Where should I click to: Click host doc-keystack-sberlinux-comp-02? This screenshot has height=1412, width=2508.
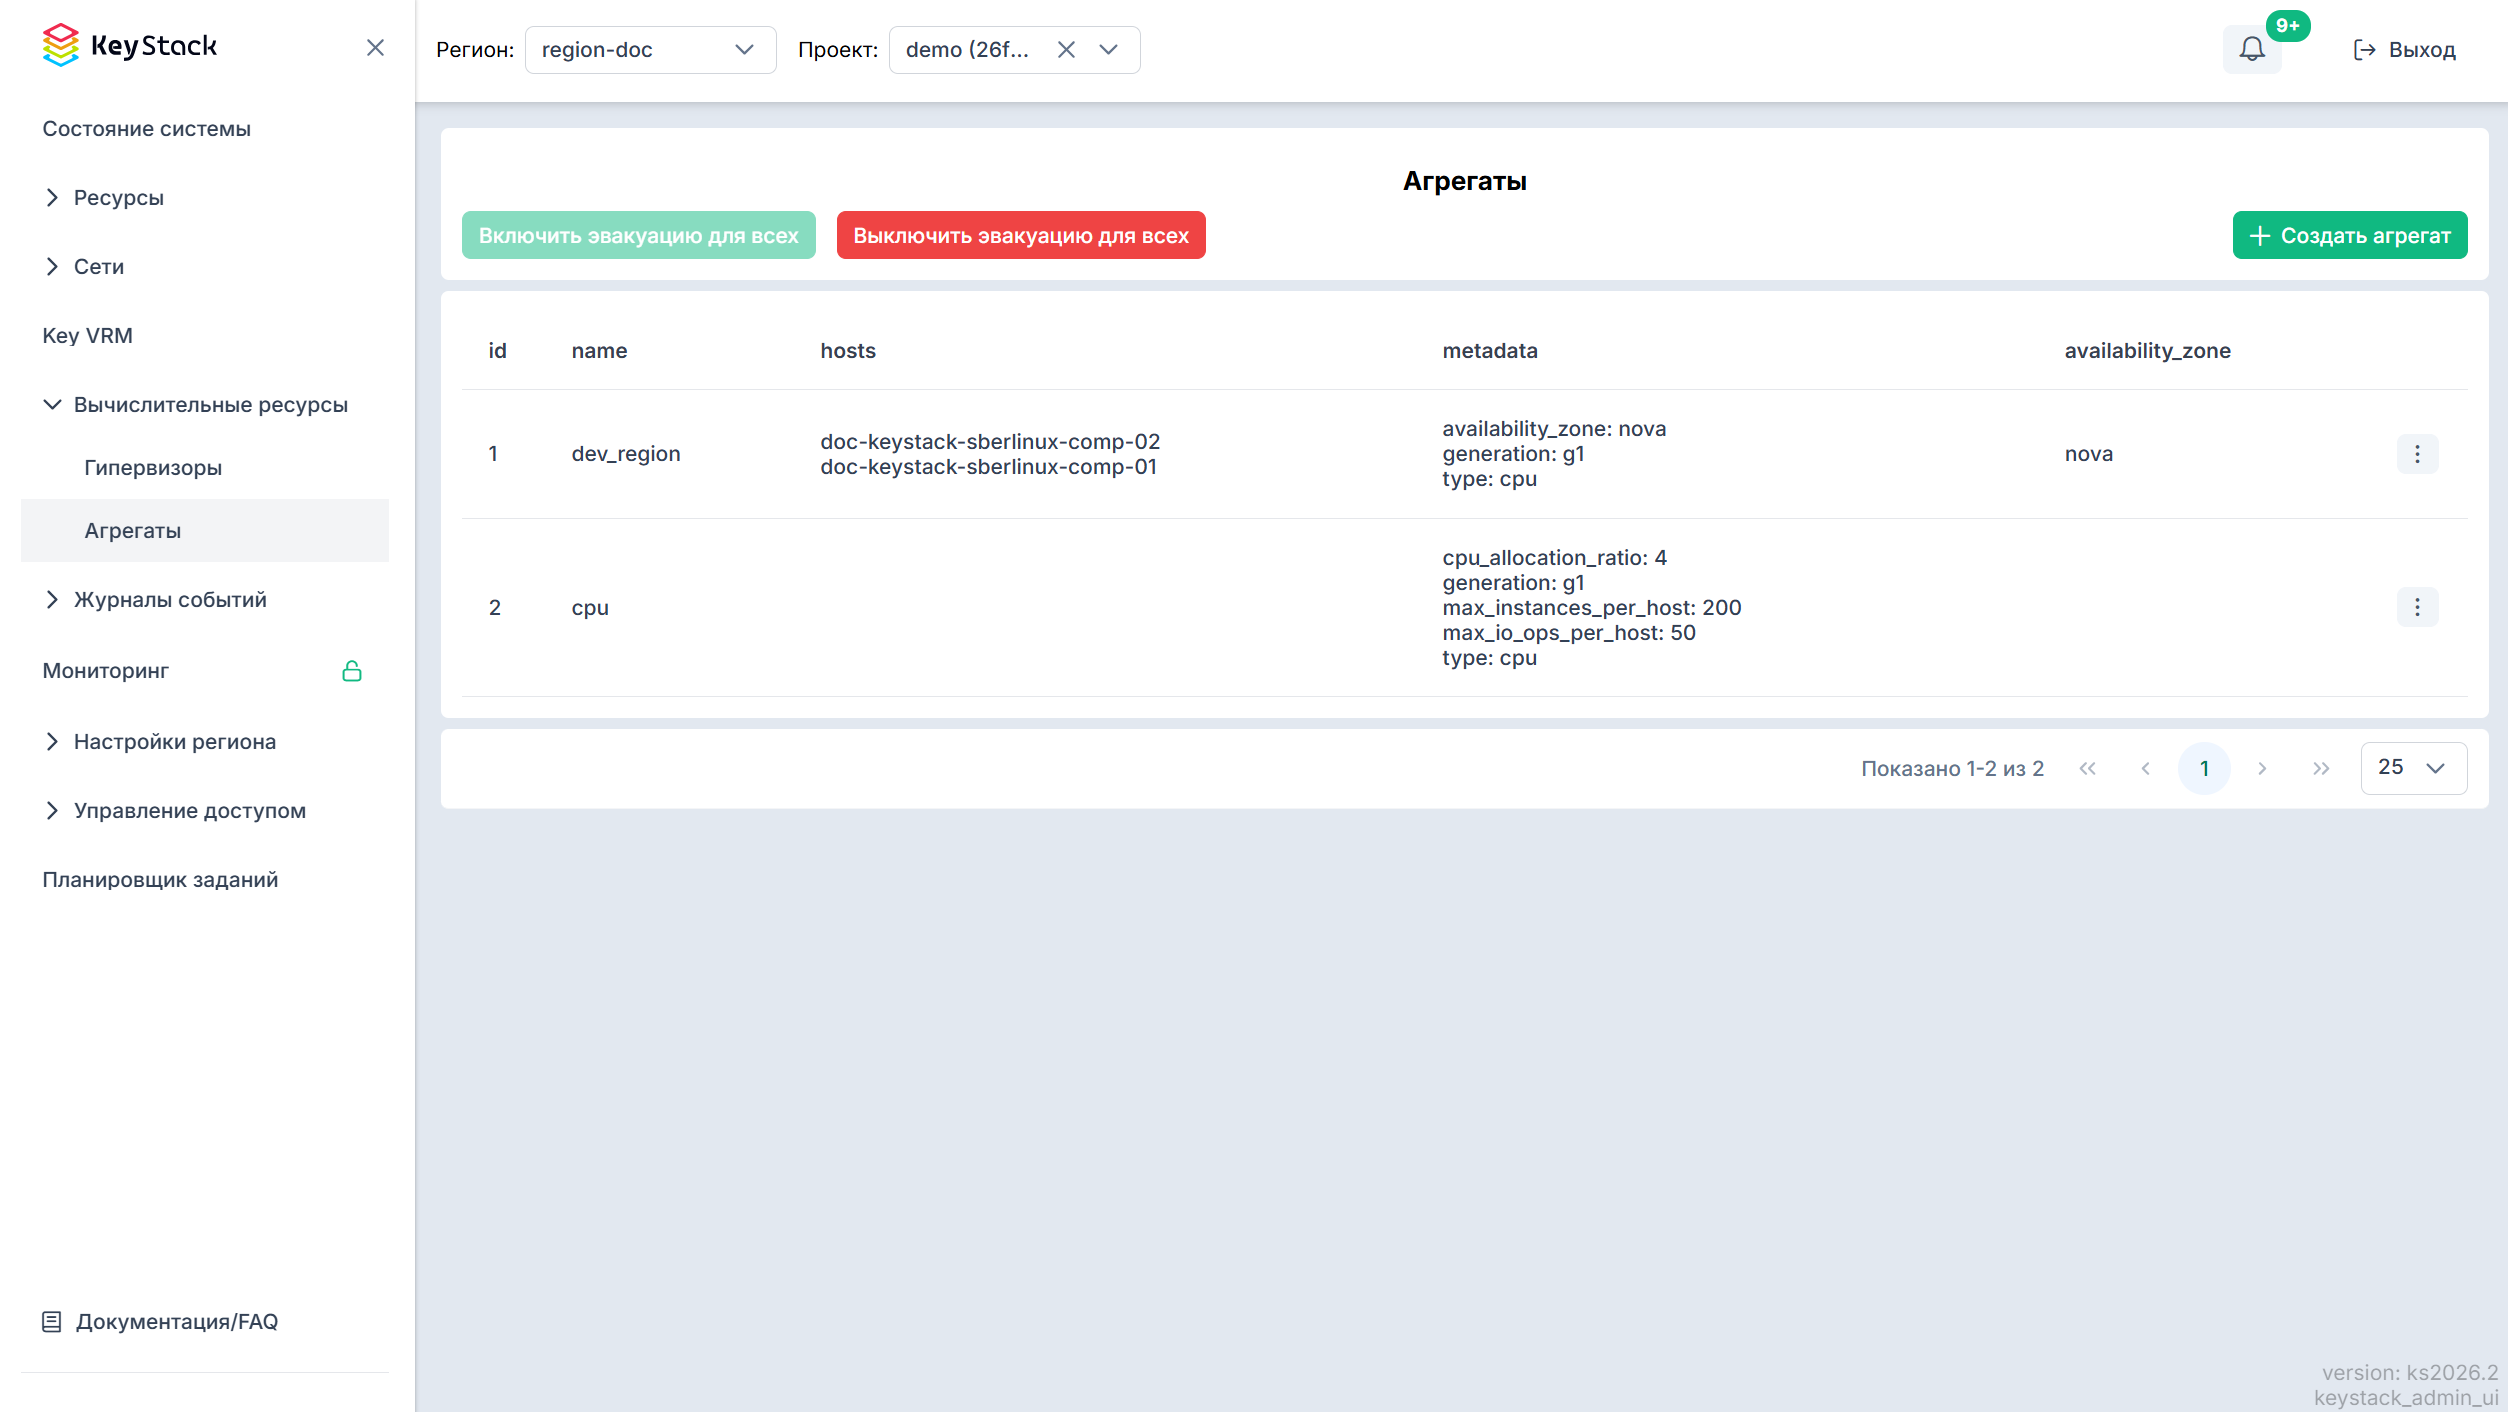coord(990,442)
